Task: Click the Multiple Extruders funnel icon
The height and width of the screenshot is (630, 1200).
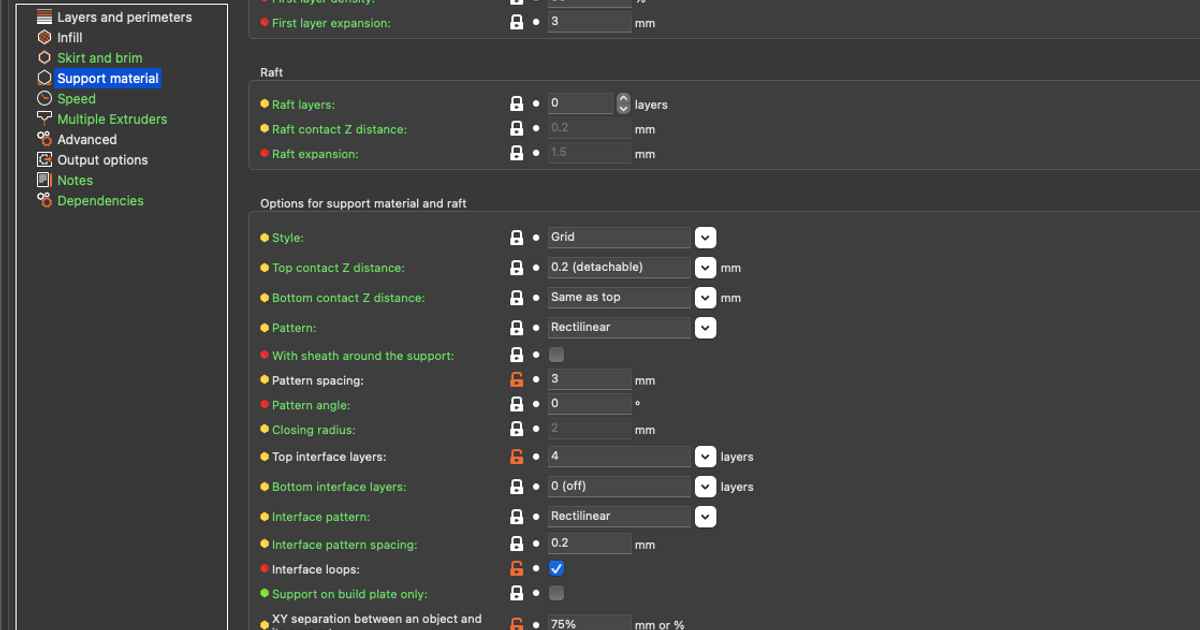Action: pyautogui.click(x=44, y=119)
